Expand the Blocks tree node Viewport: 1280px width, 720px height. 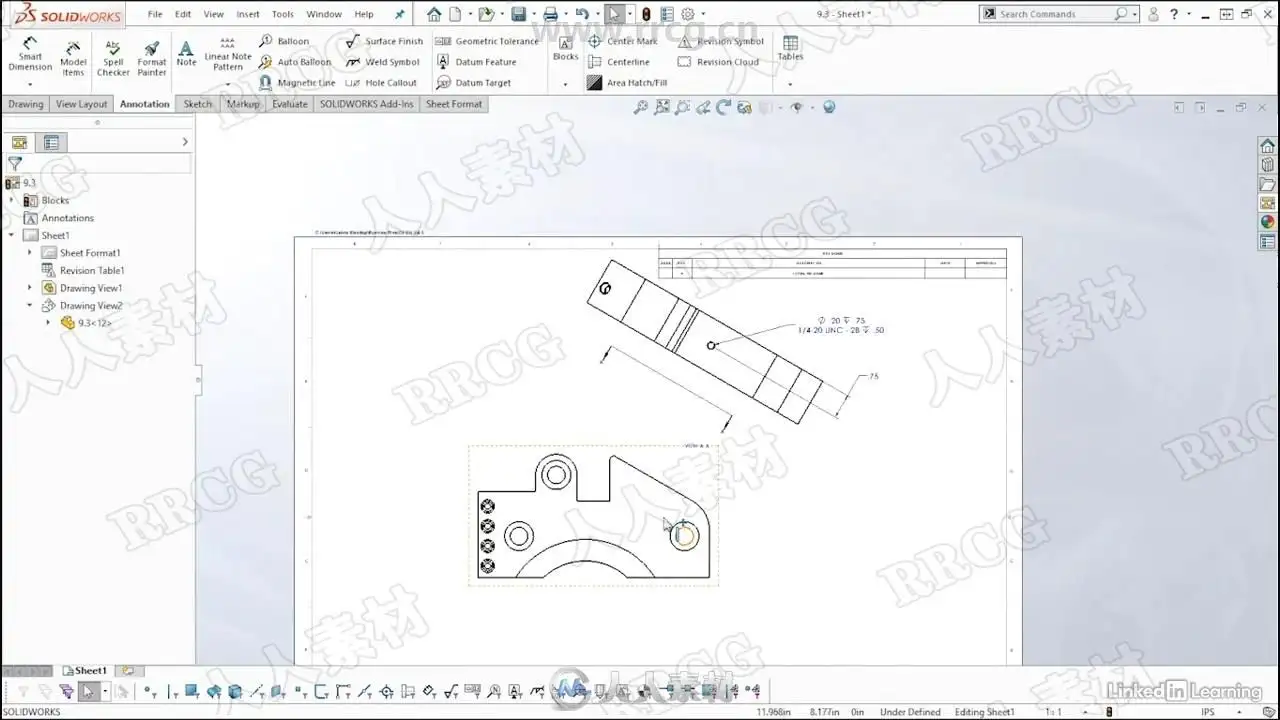(x=12, y=200)
